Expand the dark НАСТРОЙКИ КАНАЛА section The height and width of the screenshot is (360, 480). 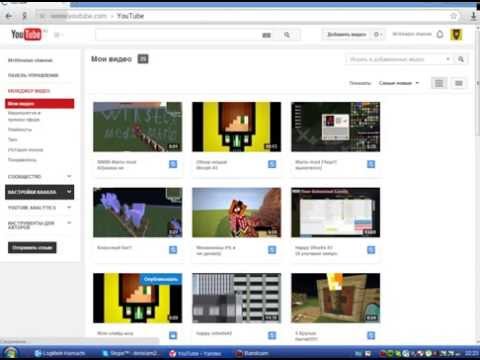[x=40, y=192]
